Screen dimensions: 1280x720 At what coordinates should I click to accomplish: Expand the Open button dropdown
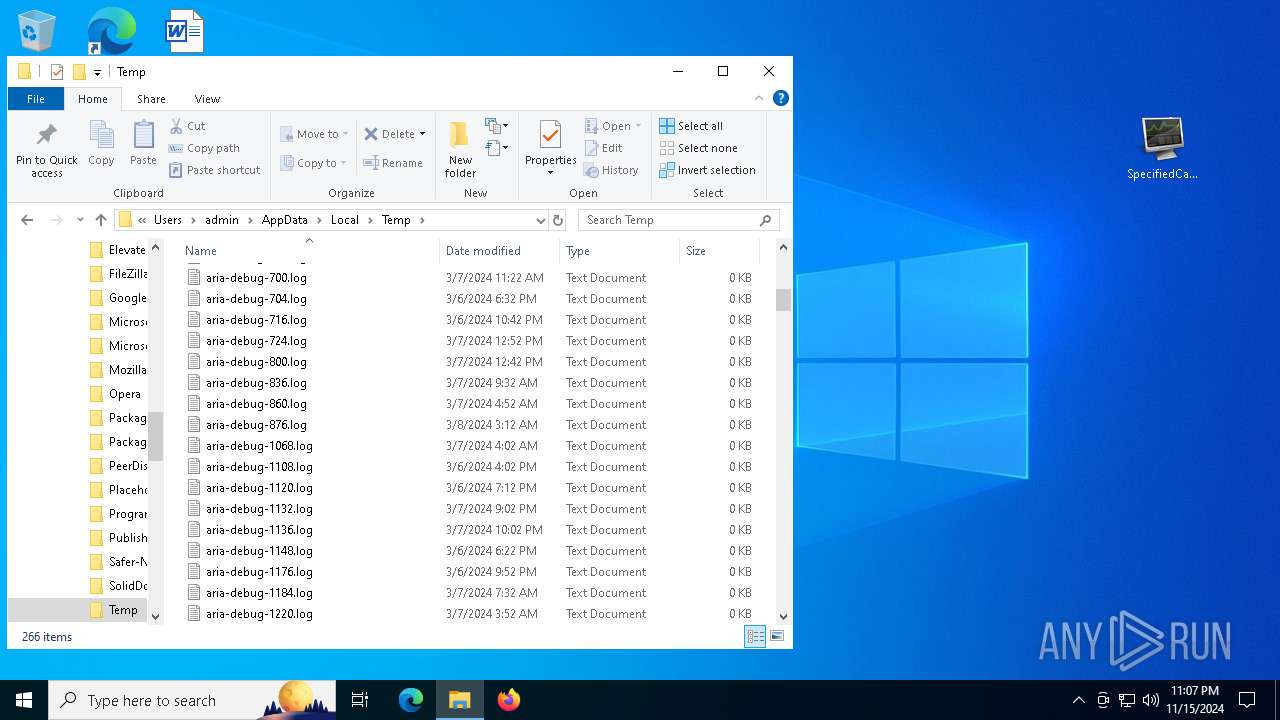[x=638, y=126]
